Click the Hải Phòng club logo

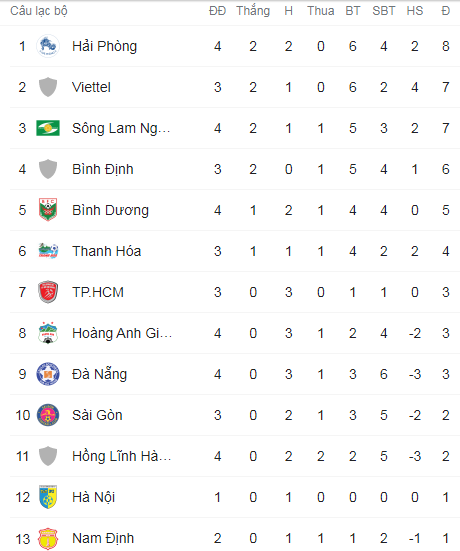click(x=48, y=46)
